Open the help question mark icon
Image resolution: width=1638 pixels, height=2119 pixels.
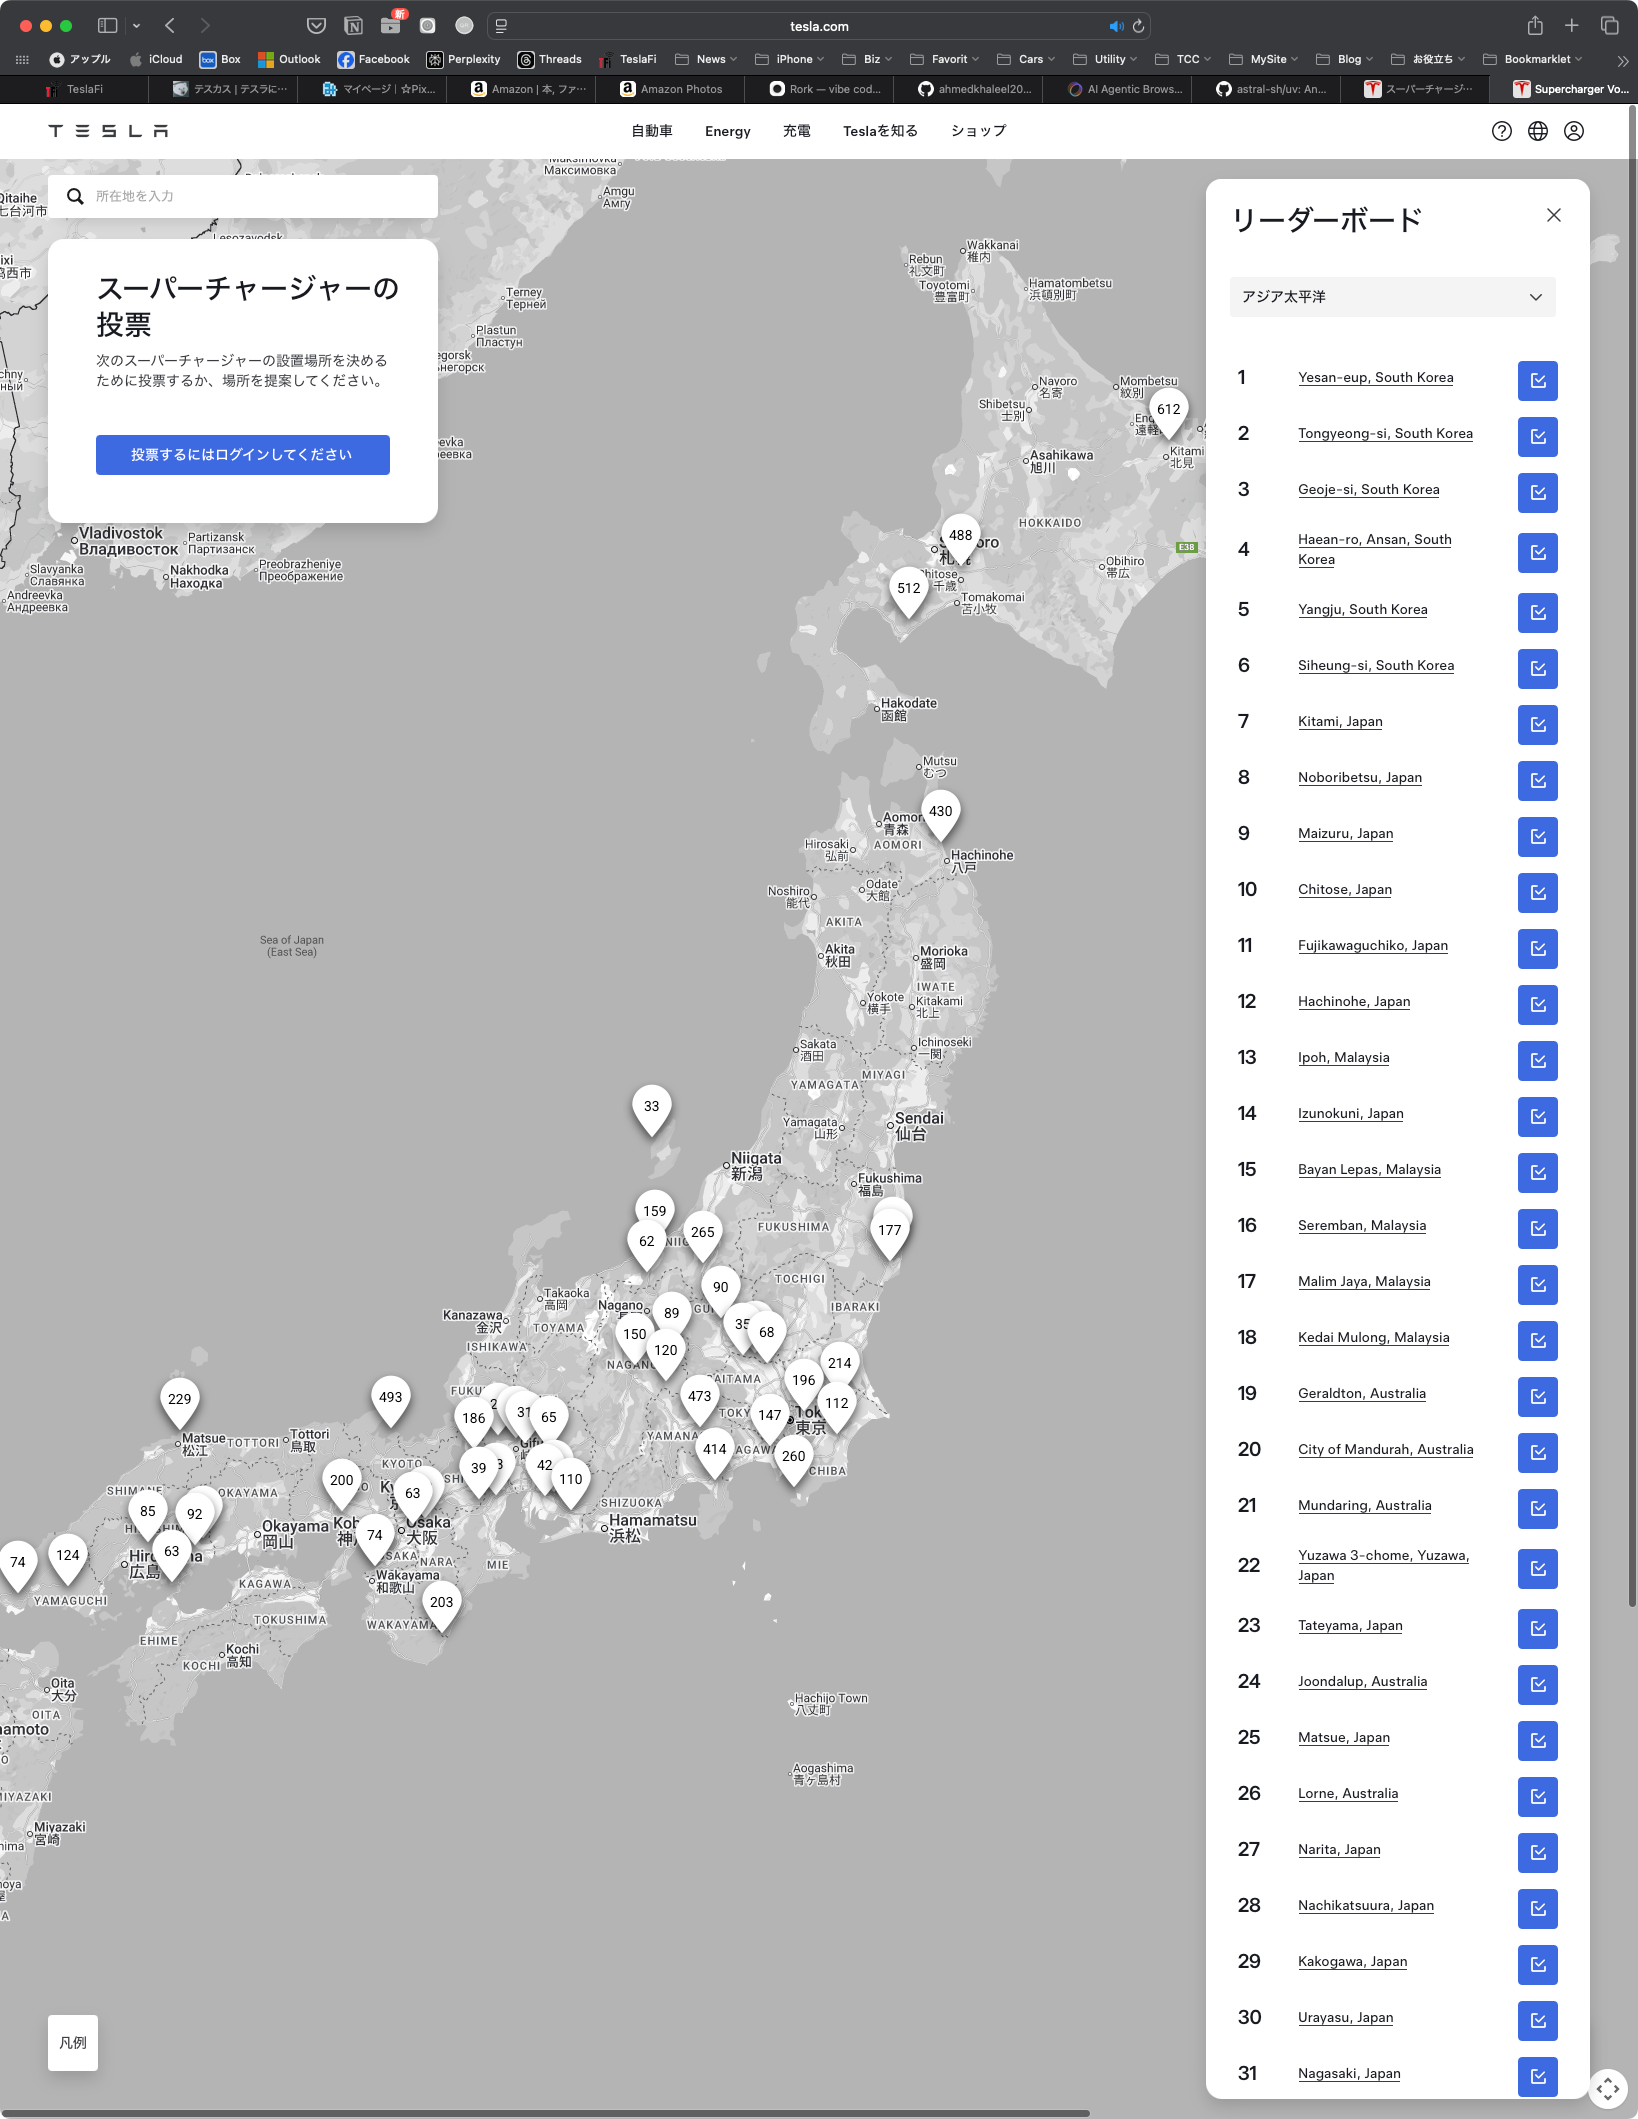tap(1501, 131)
